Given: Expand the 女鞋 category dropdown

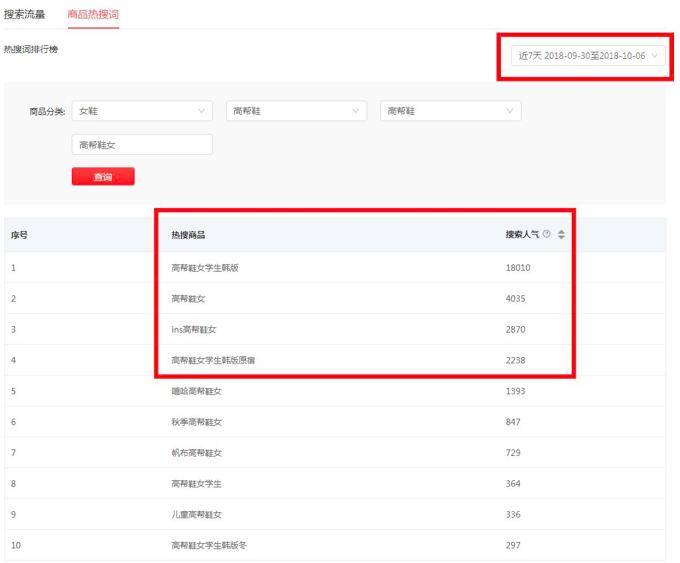Looking at the screenshot, I should point(142,111).
